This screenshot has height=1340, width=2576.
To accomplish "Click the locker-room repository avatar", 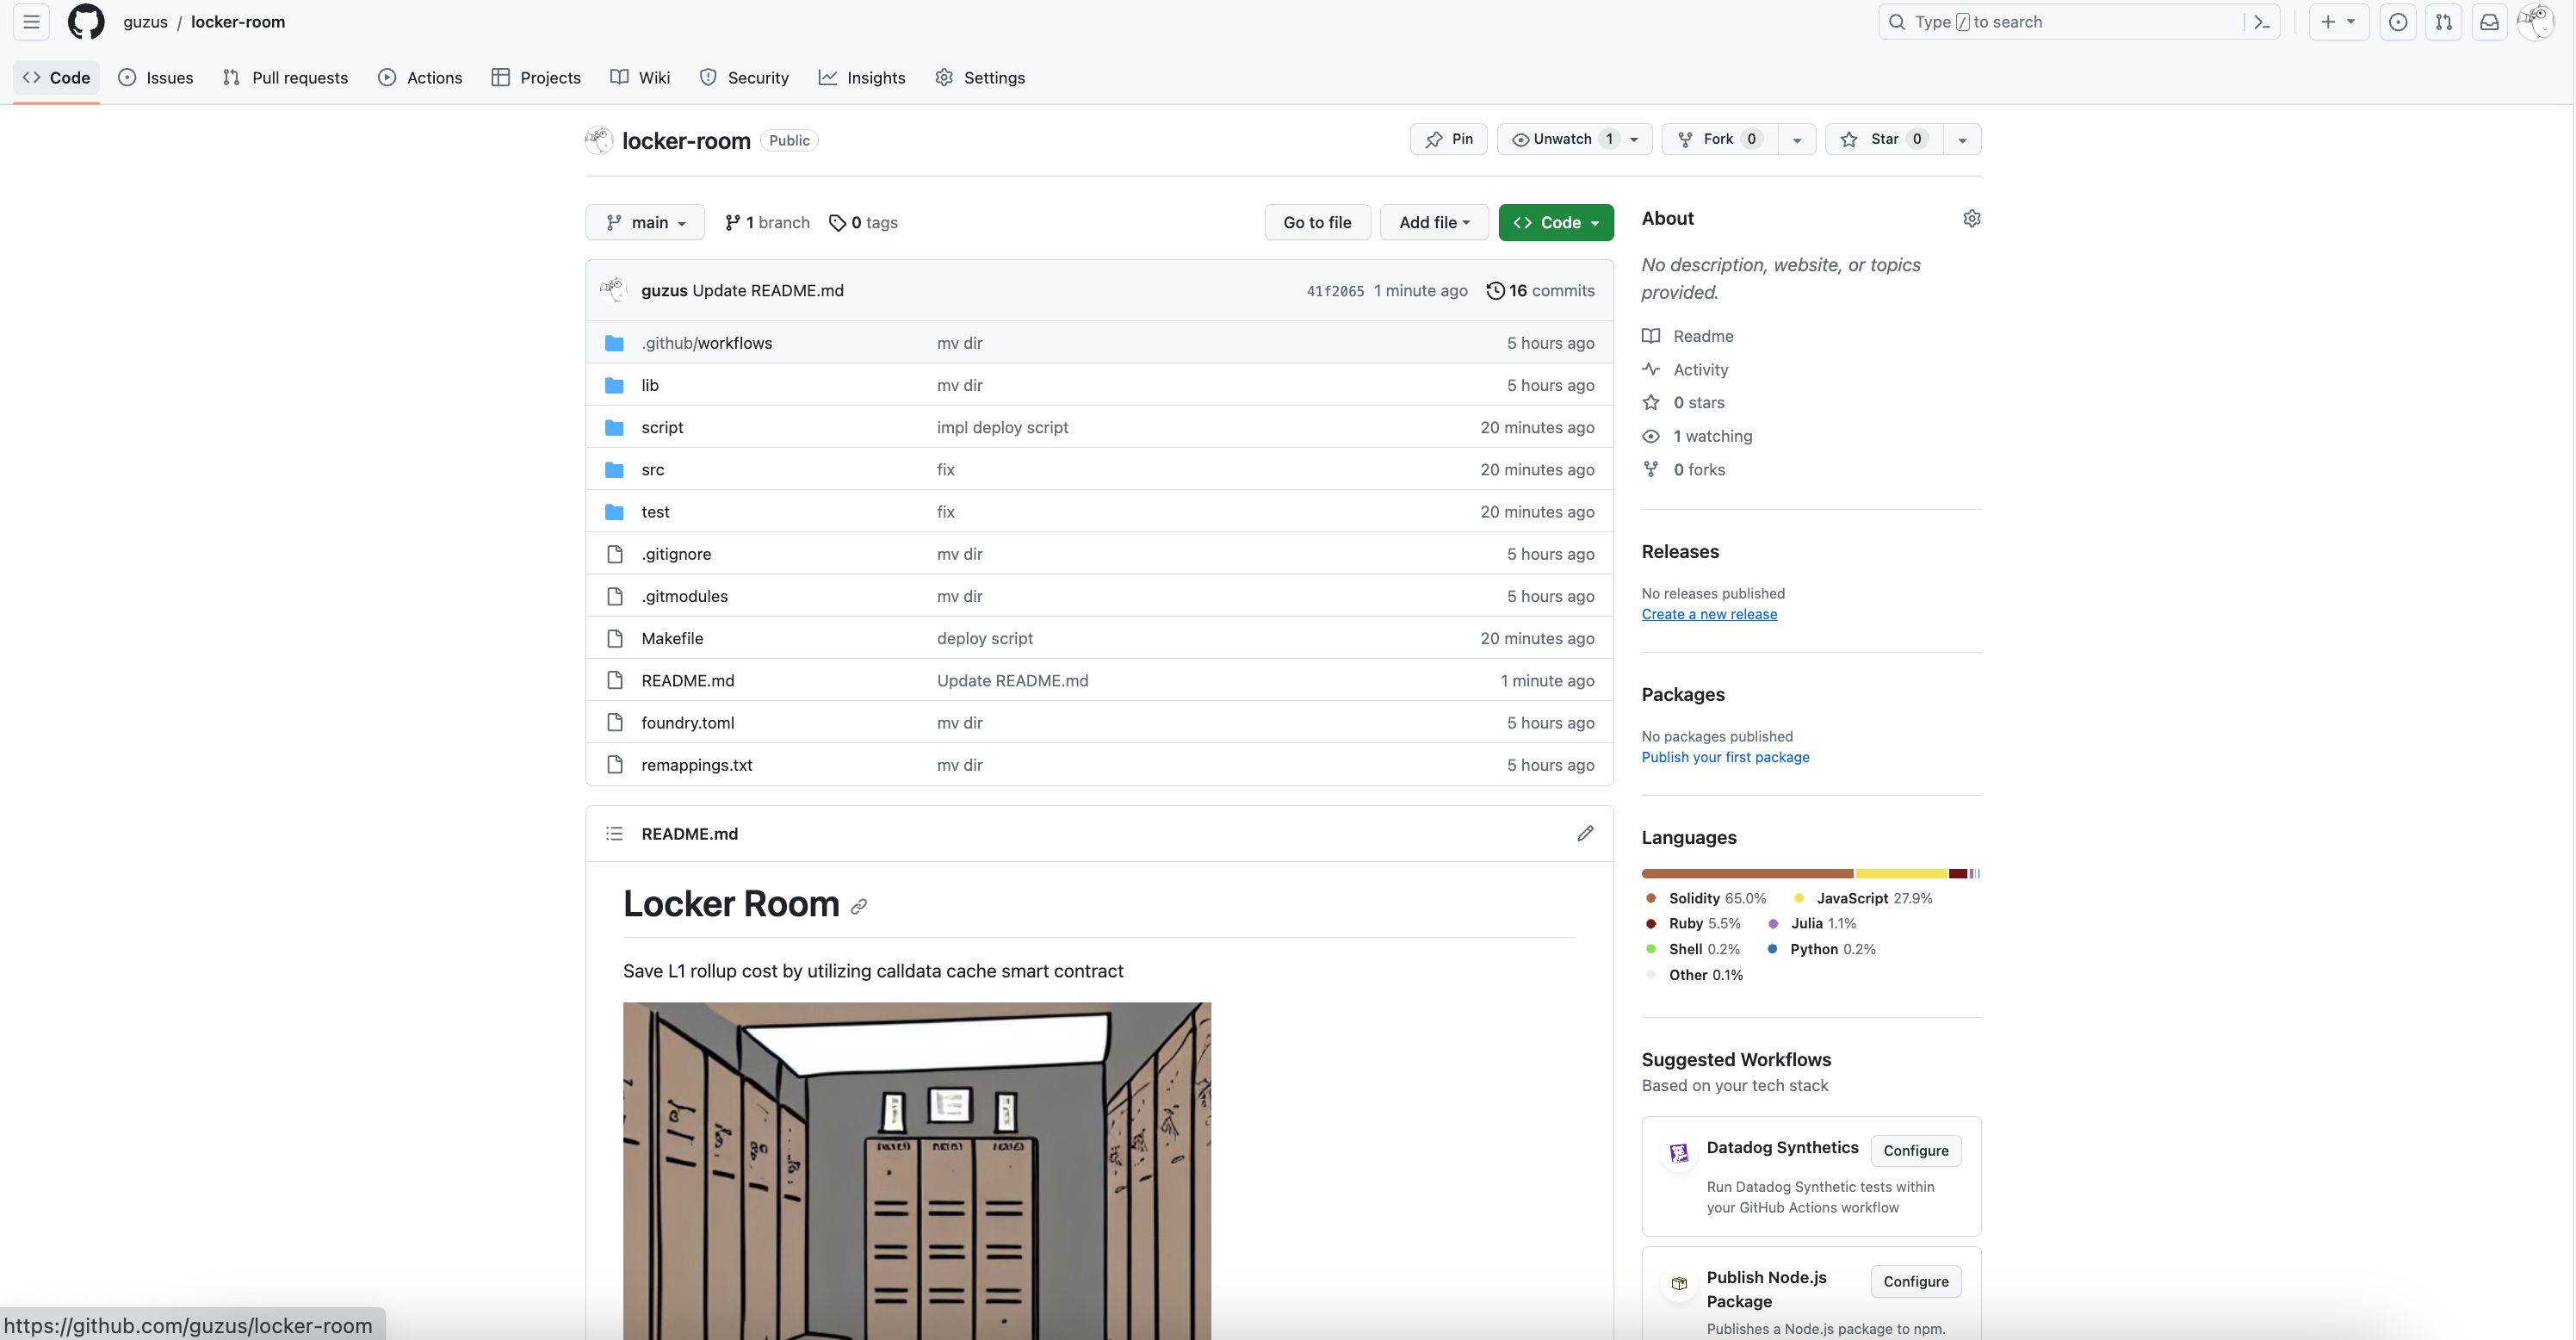I will coord(599,140).
